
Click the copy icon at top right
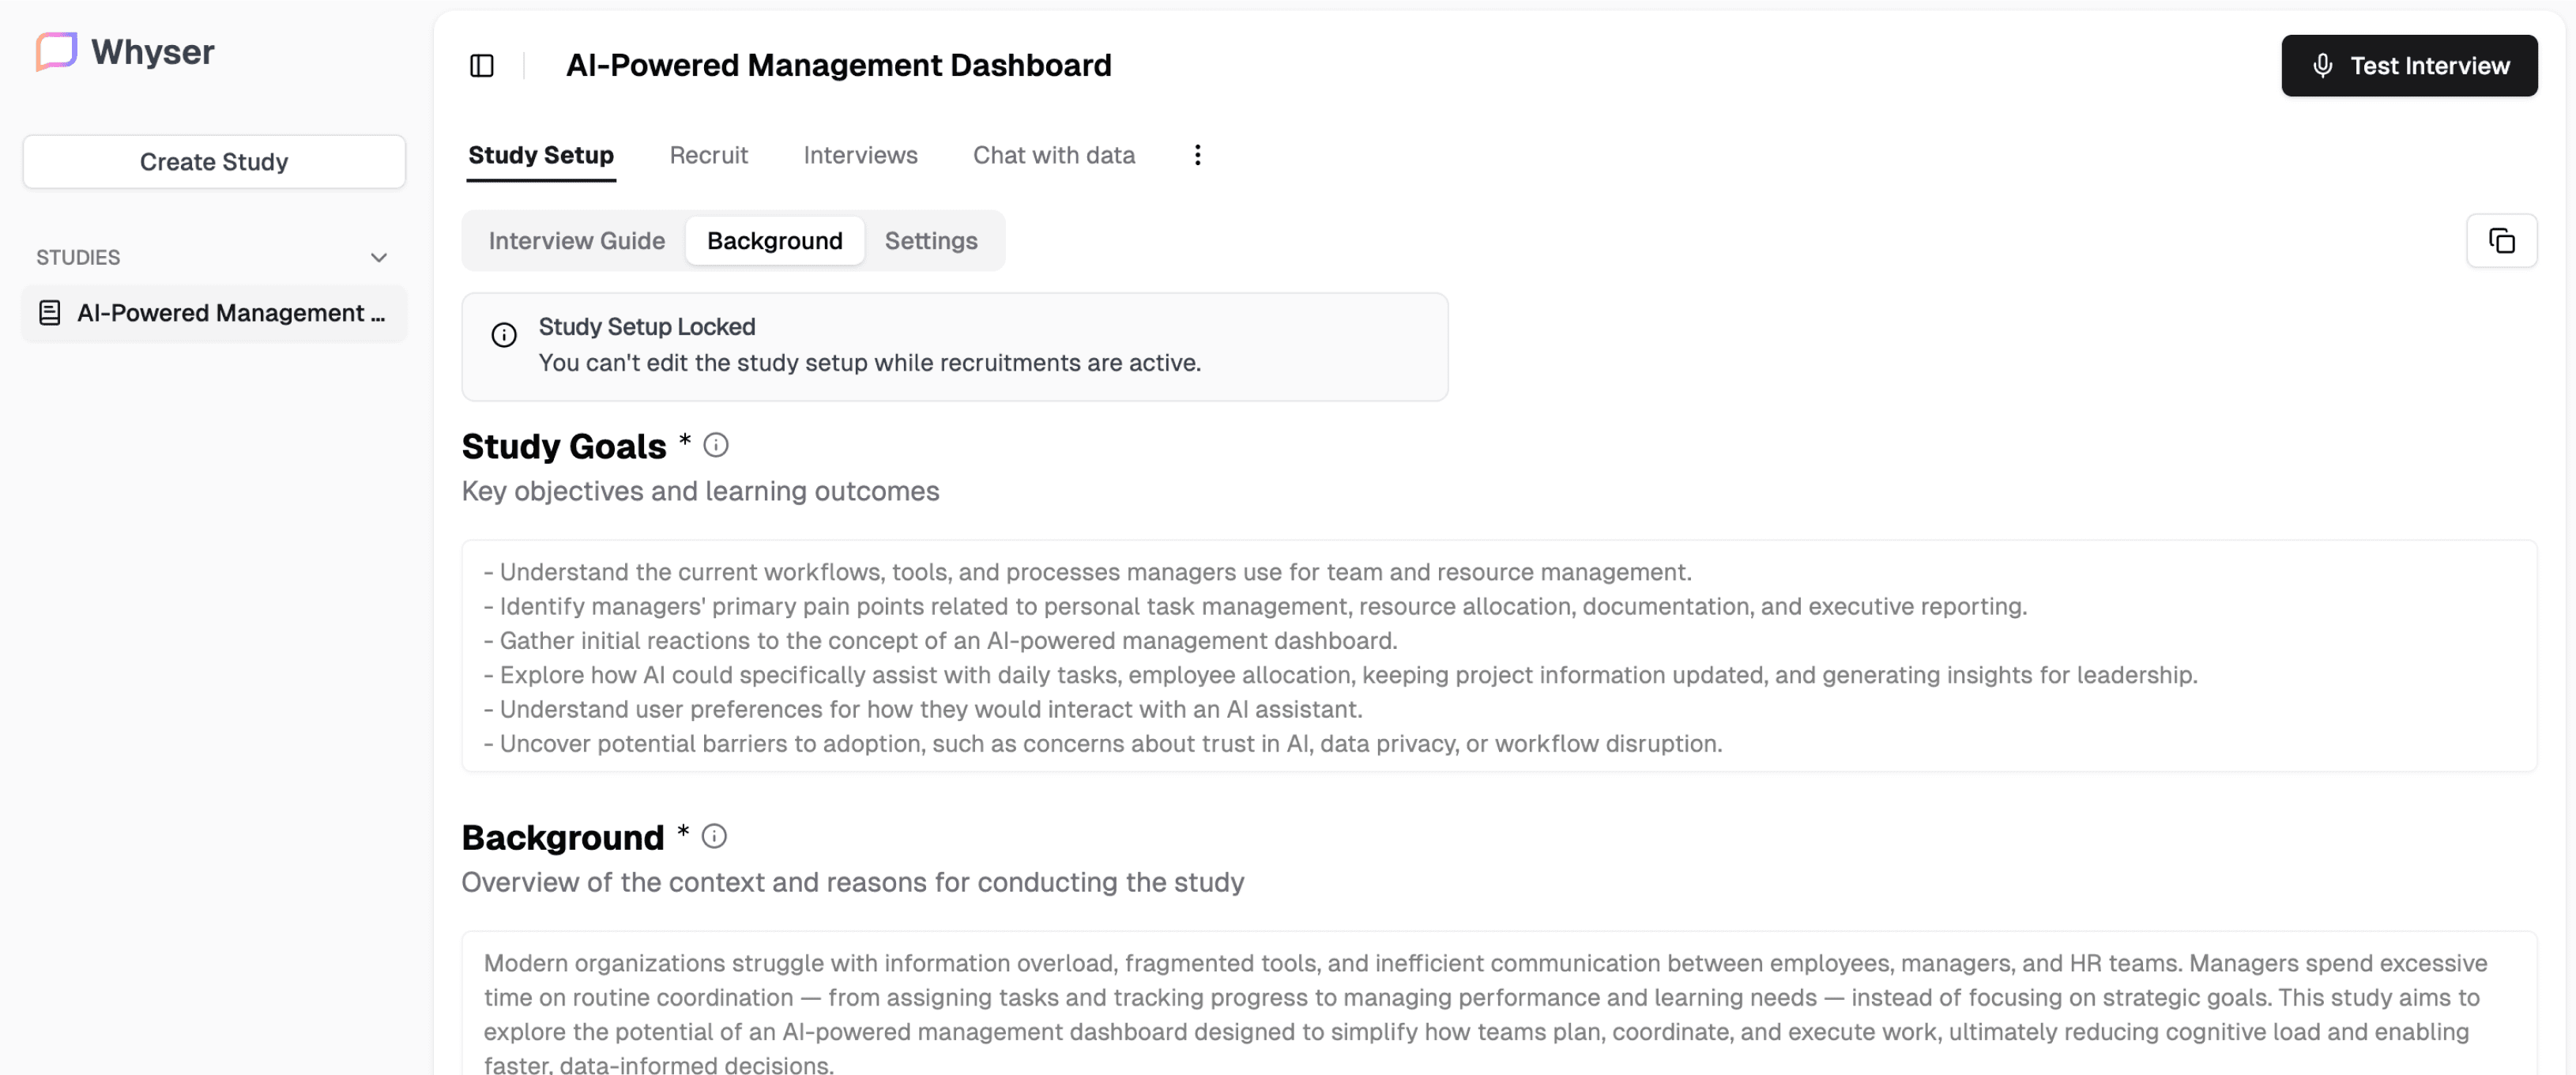2501,241
